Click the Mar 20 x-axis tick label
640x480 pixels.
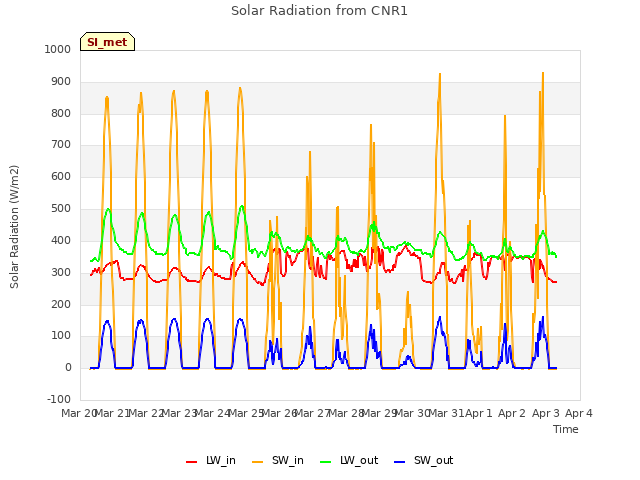click(x=79, y=413)
